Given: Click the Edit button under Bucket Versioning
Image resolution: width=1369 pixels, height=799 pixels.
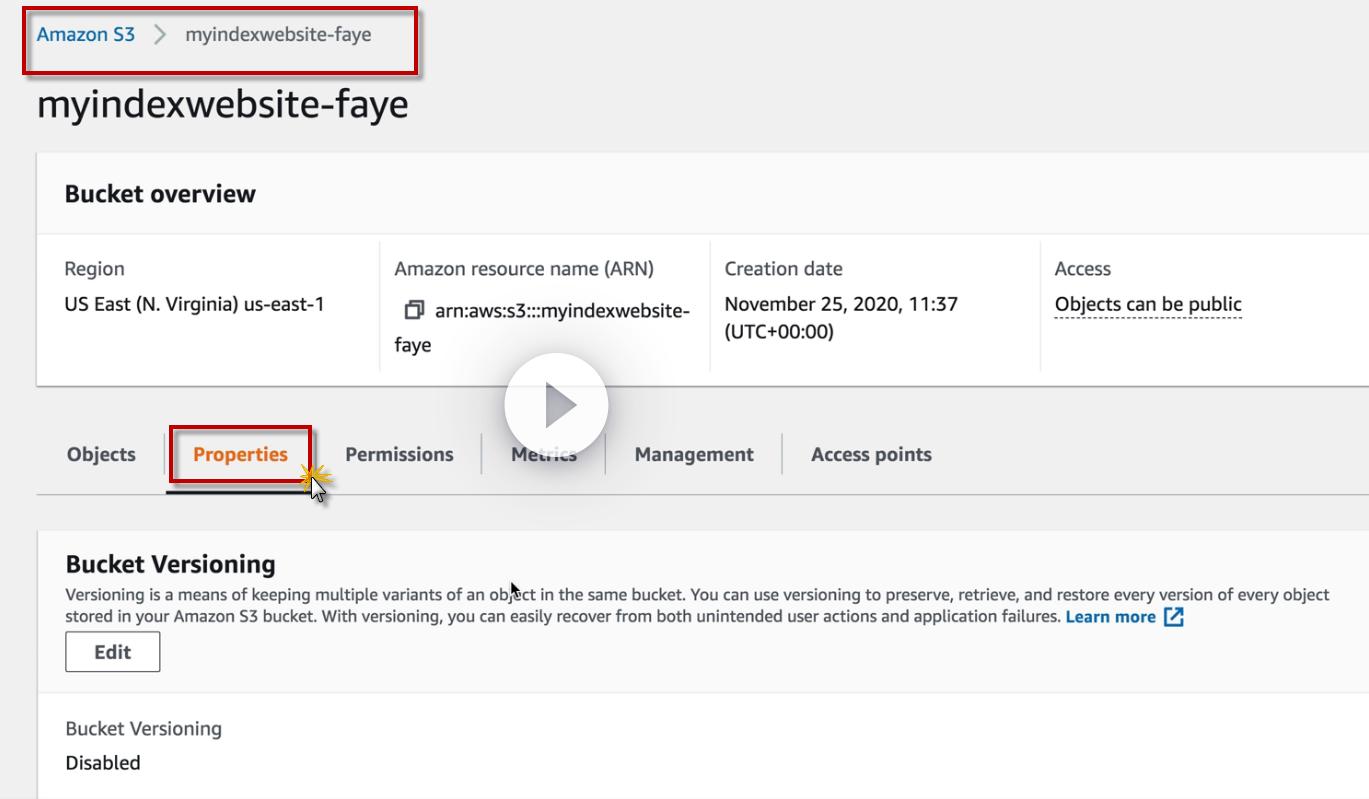Looking at the screenshot, I should tap(112, 652).
